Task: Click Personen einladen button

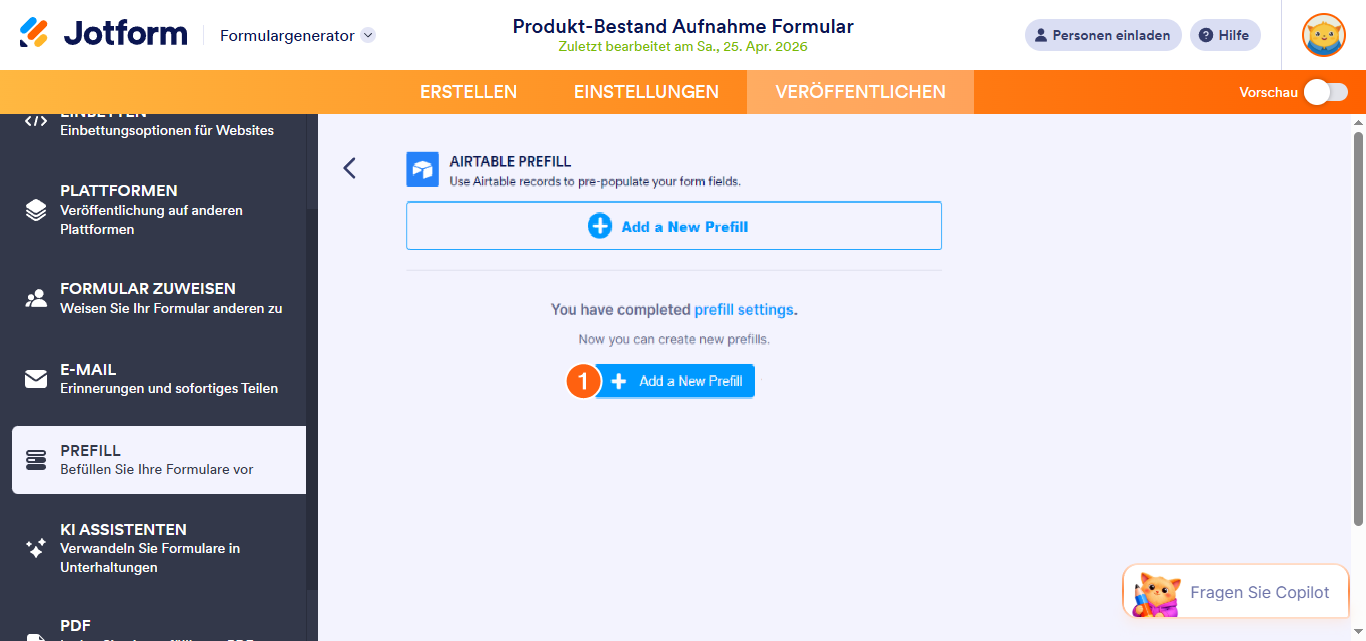Action: point(1102,35)
